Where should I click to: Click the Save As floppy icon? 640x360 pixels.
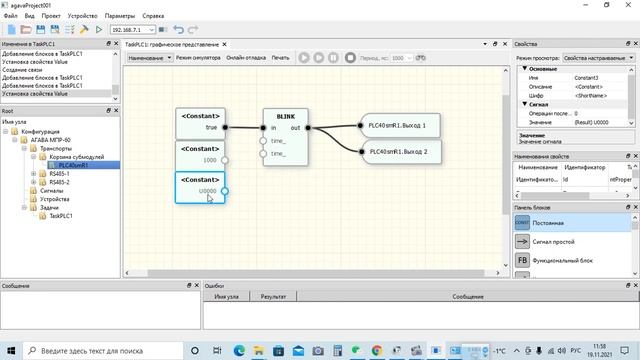coord(55,29)
